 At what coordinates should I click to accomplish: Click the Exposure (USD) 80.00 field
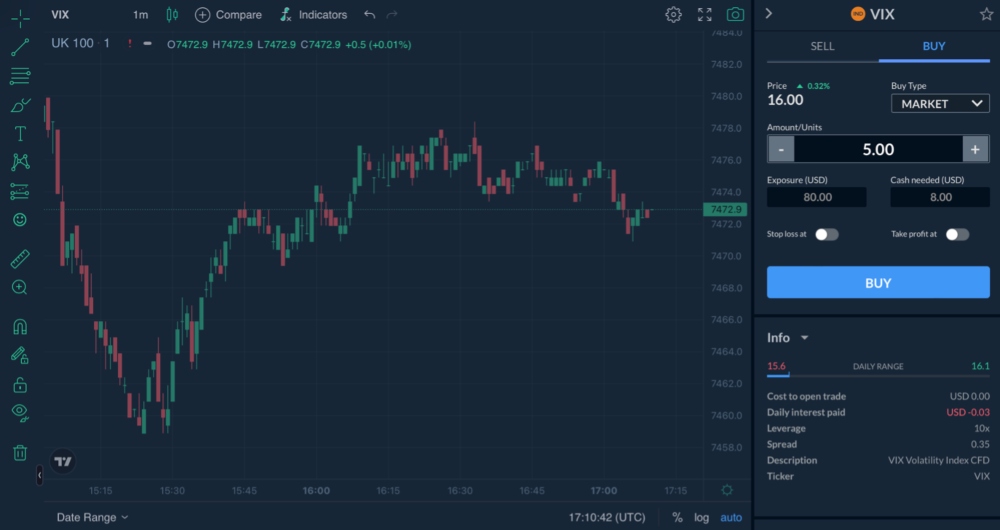(x=816, y=197)
